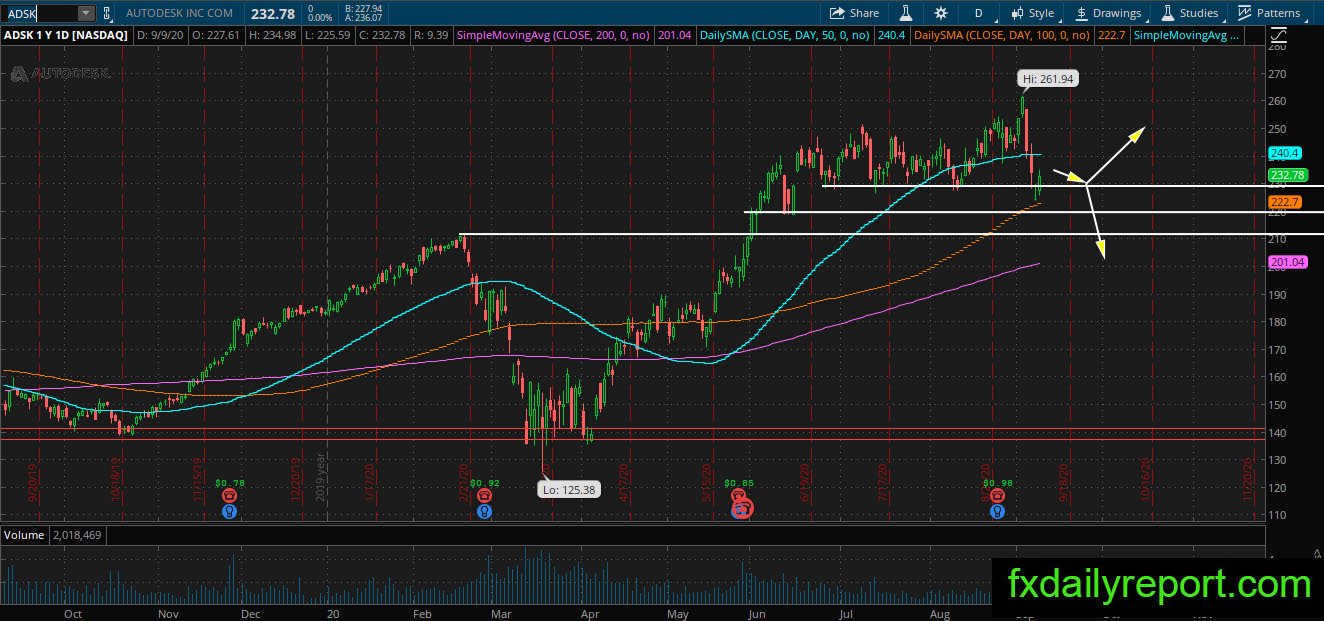Click the $0.98 earnings value
The image size is (1324, 621).
(x=997, y=483)
